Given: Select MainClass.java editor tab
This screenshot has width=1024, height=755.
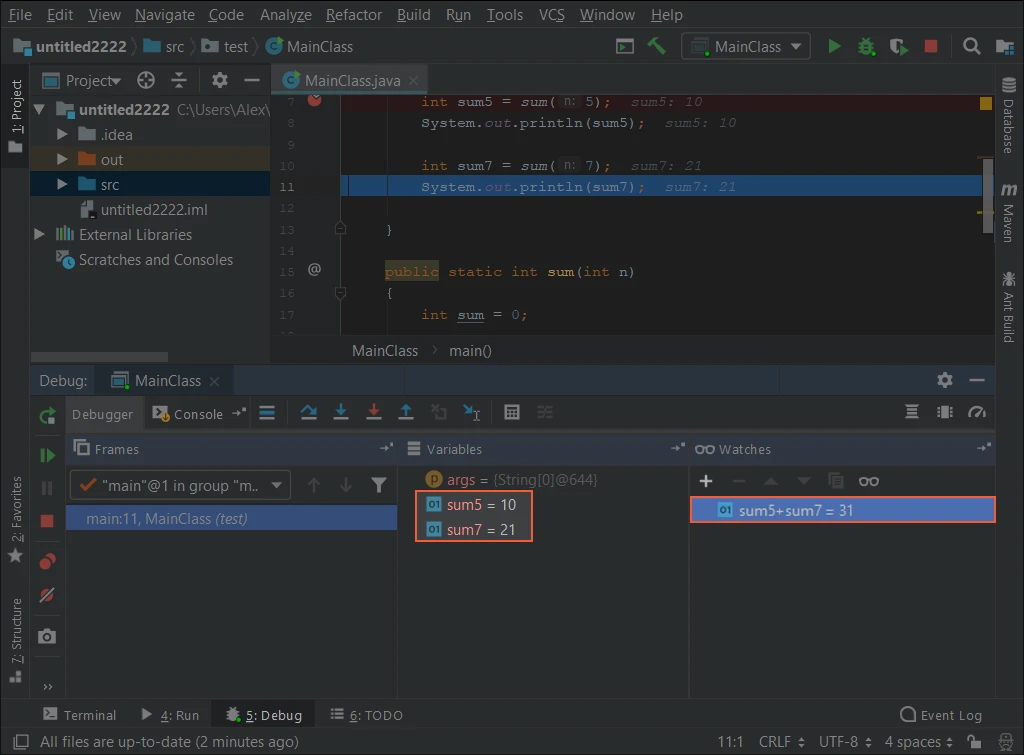Looking at the screenshot, I should [x=352, y=80].
